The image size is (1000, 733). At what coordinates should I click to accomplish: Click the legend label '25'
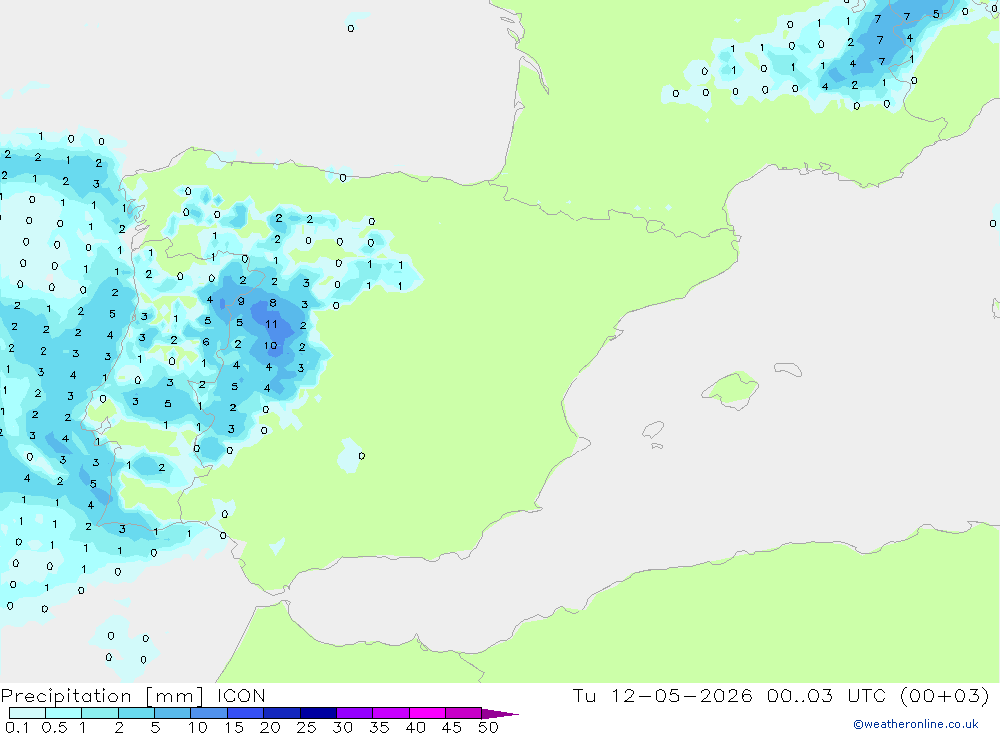(306, 727)
